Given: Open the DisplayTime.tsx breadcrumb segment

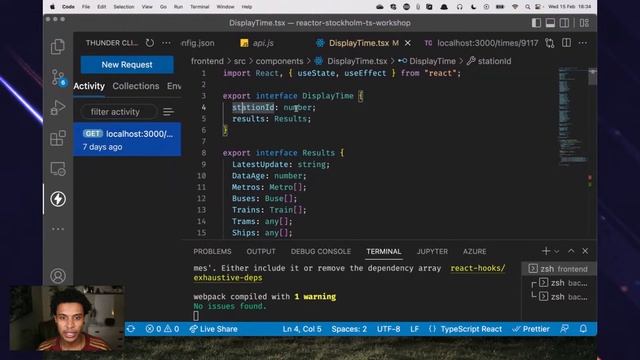Looking at the screenshot, I should (x=351, y=61).
